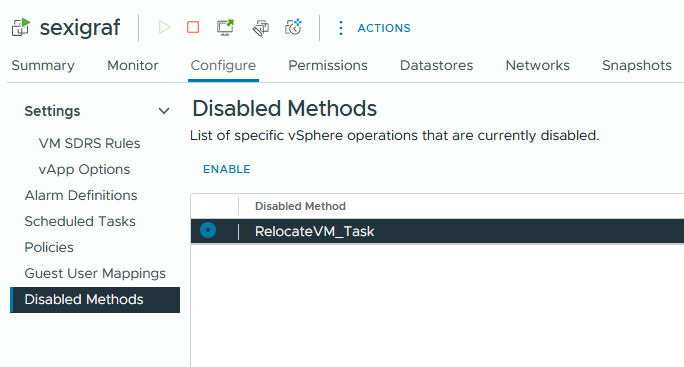Click the sexigraf VM icon

point(21,27)
